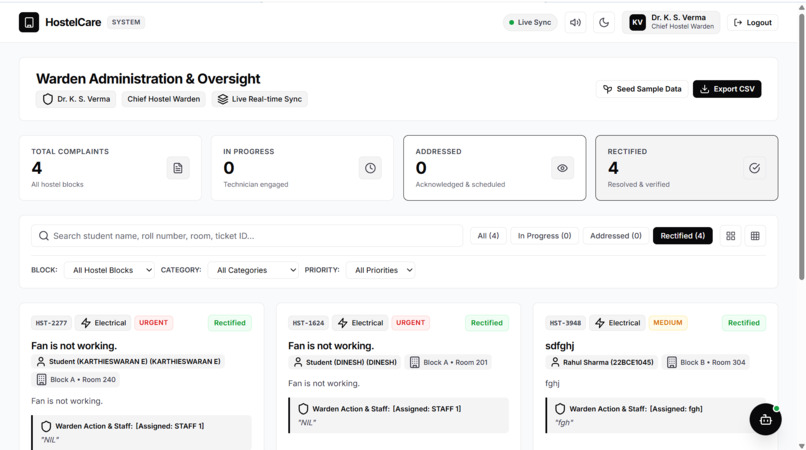Viewport: 806px width, 450px height.
Task: Click person icon beside Student (DINESH)
Action: [x=298, y=362]
